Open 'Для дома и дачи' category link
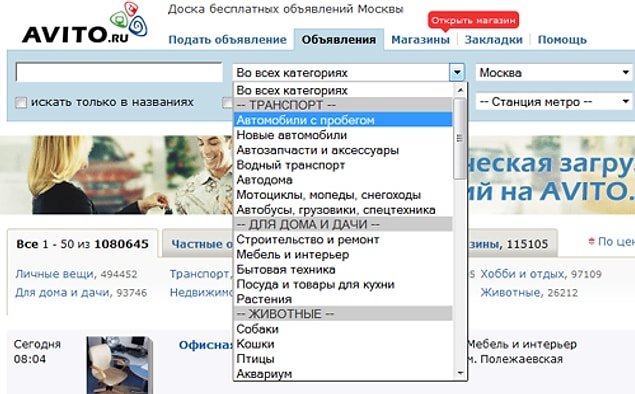The width and height of the screenshot is (635, 394). pyautogui.click(x=63, y=292)
